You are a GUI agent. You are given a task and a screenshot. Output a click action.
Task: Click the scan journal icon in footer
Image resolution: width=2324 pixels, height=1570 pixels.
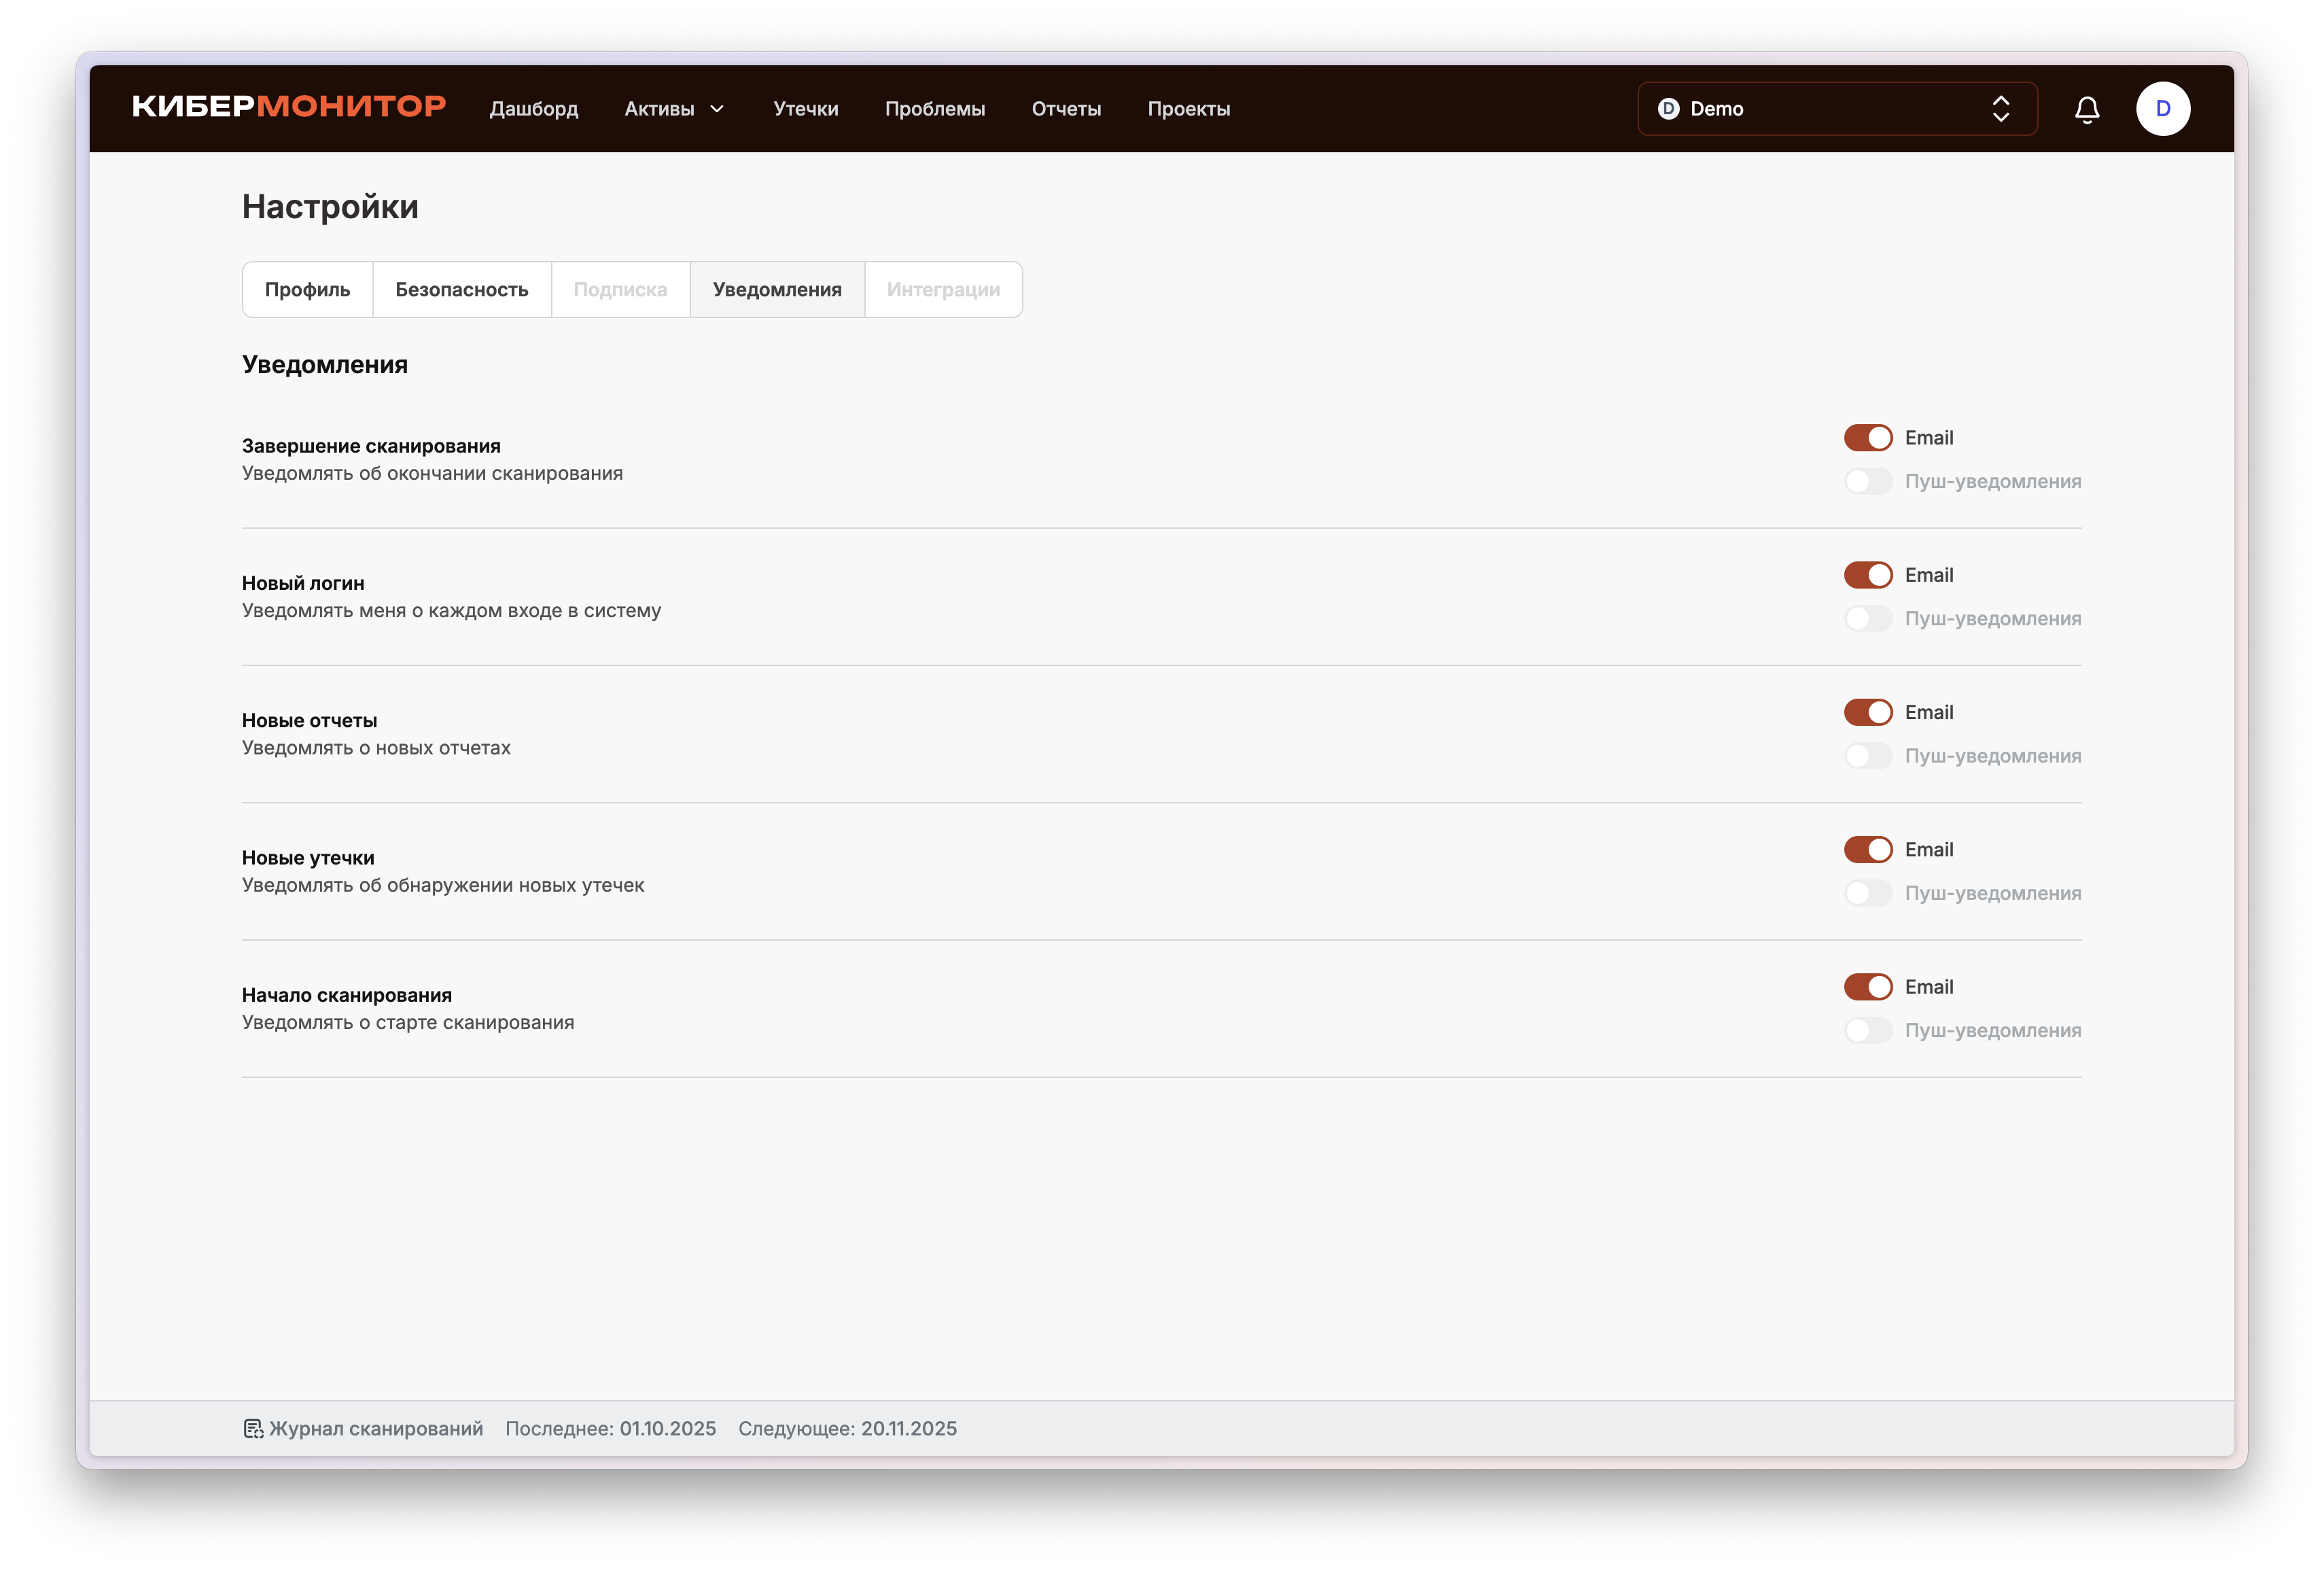point(253,1428)
